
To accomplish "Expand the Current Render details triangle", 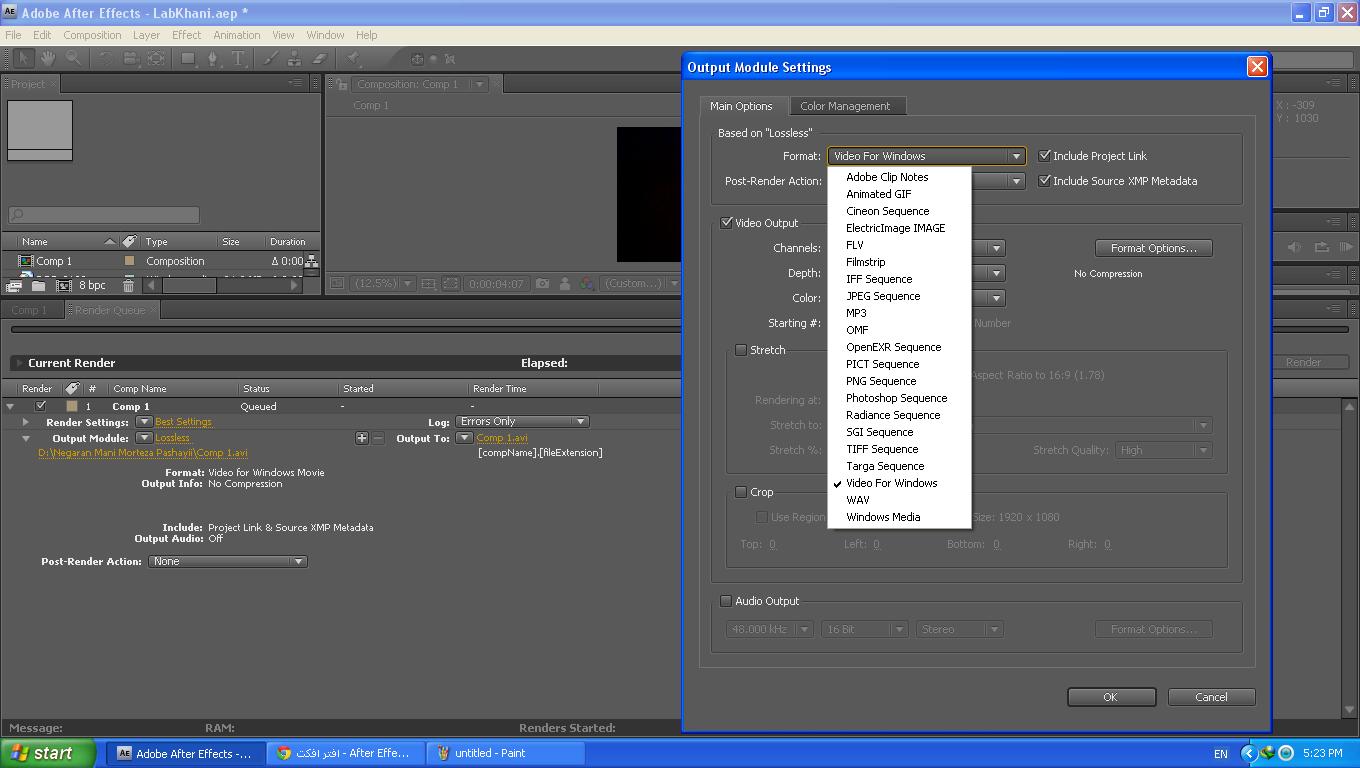I will coord(19,363).
